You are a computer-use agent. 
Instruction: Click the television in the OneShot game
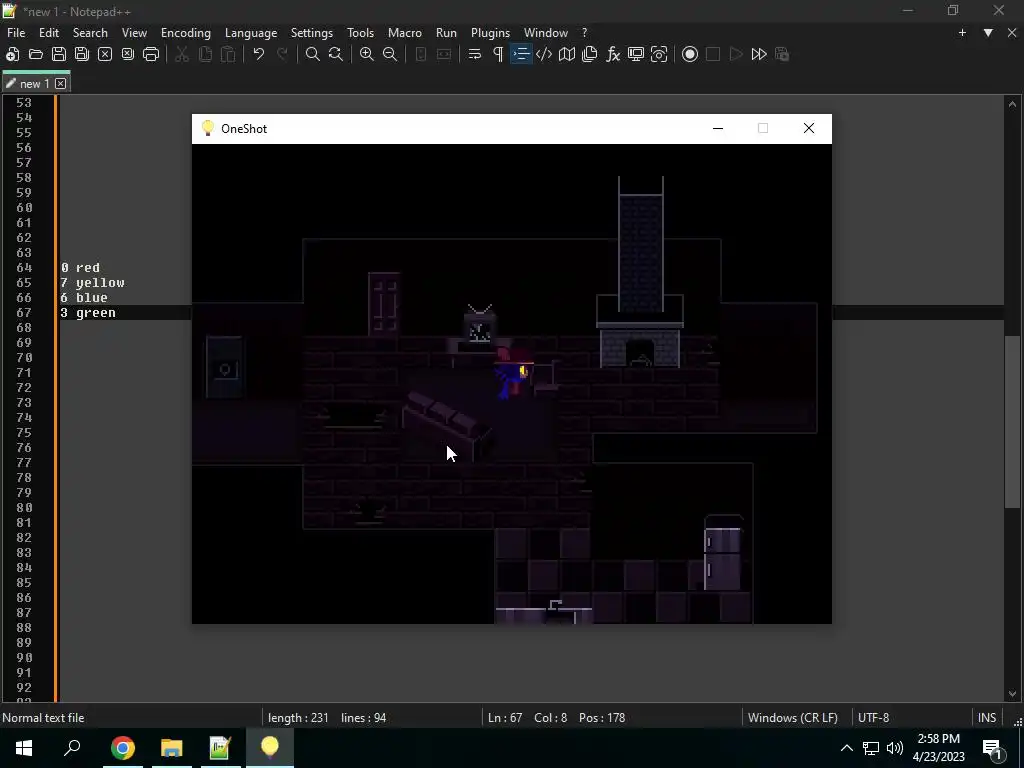coord(480,325)
